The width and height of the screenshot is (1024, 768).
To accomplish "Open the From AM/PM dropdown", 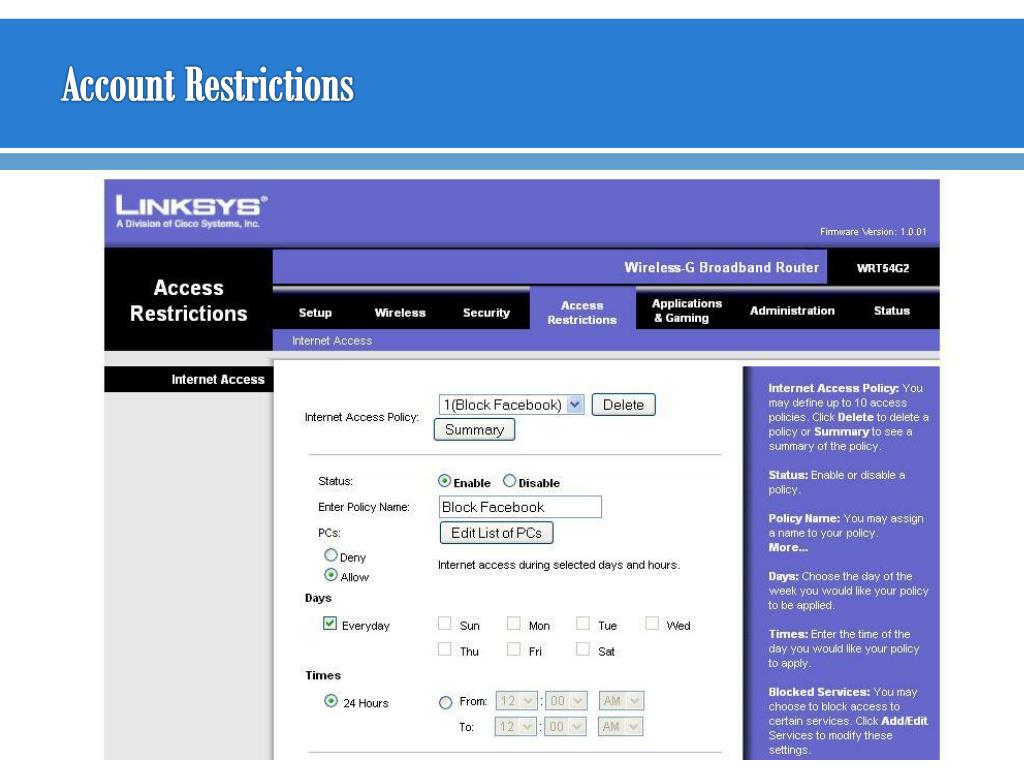I will click(x=621, y=701).
